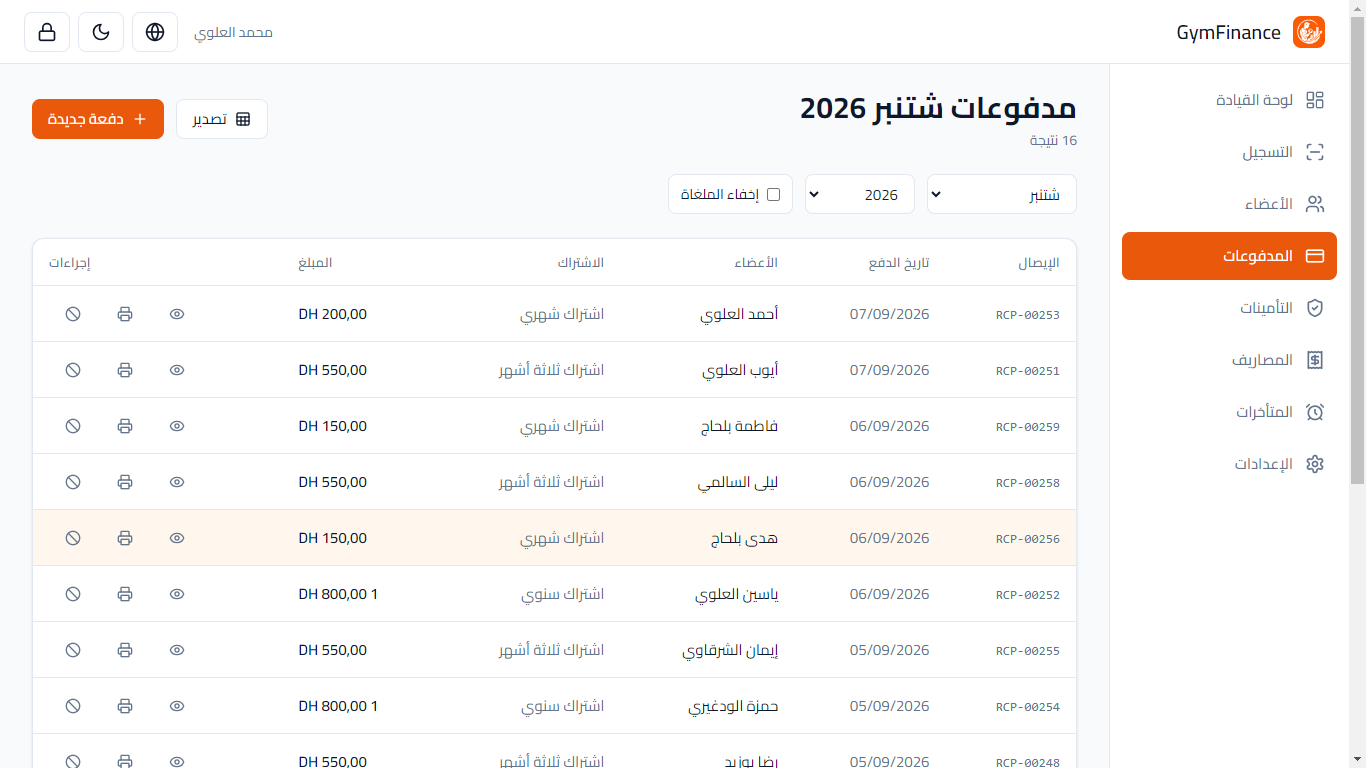Open the الإعدادات settings page
Image resolution: width=1366 pixels, height=768 pixels.
tap(1229, 464)
